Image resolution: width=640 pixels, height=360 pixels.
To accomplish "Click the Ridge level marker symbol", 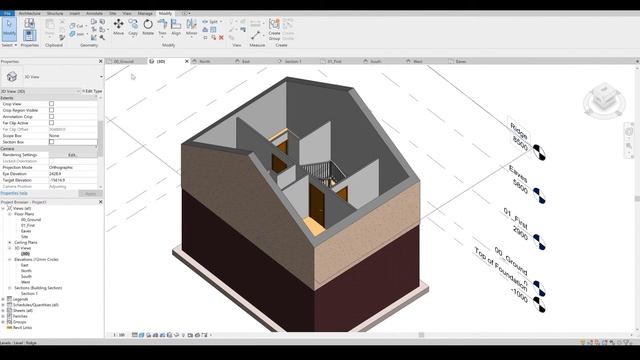I will tap(539, 153).
